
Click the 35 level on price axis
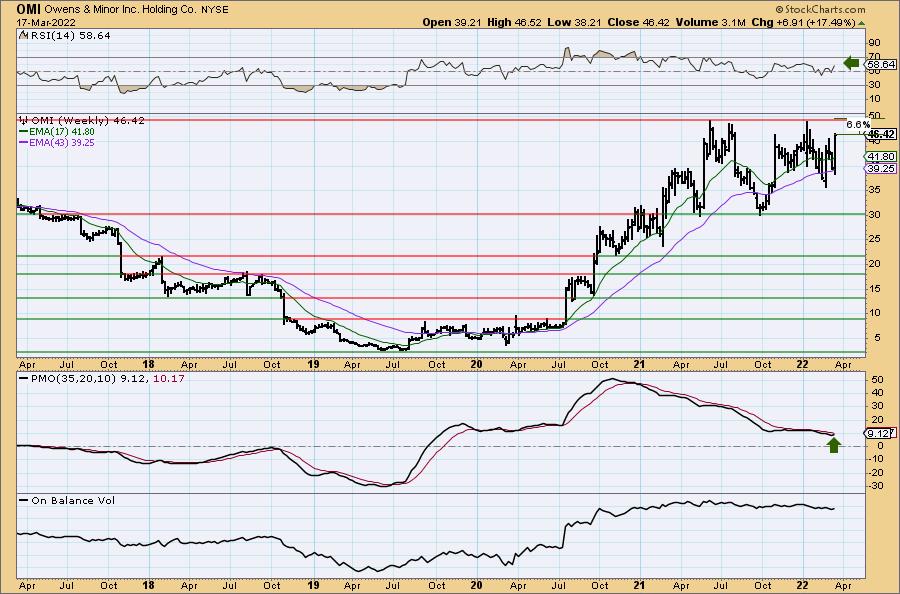point(875,189)
